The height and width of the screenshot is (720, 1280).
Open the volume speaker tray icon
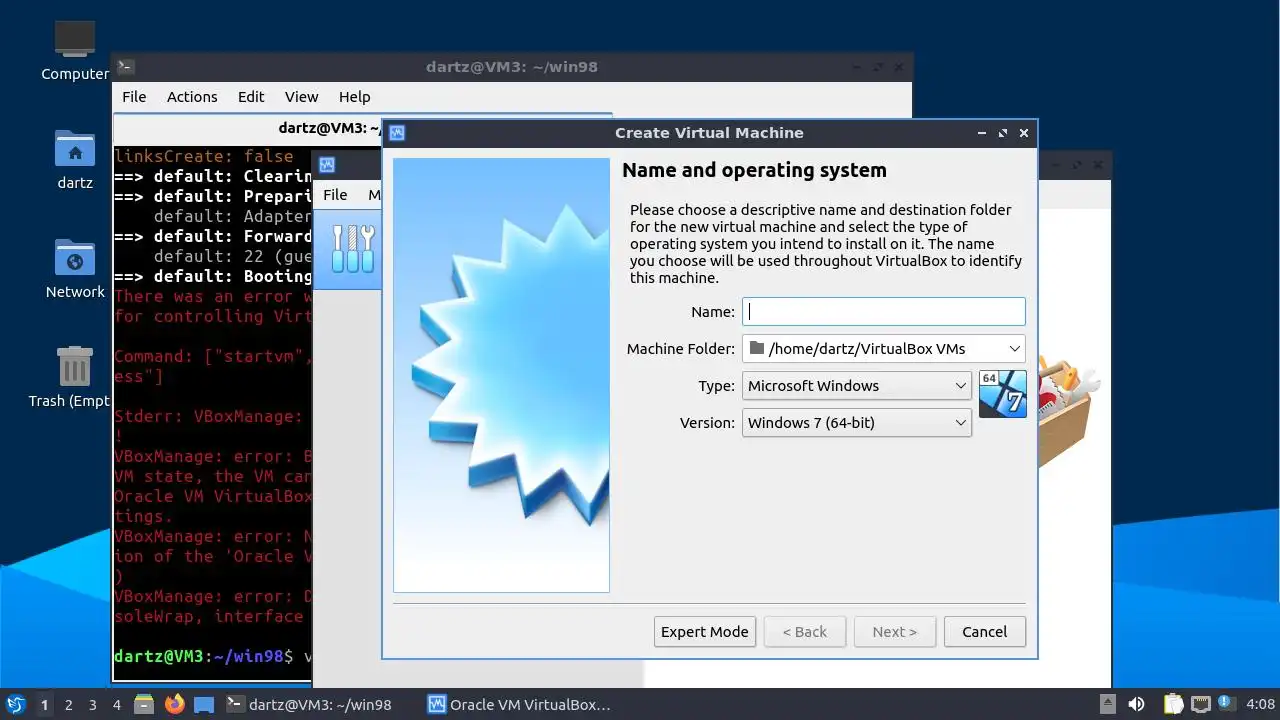tap(1137, 704)
